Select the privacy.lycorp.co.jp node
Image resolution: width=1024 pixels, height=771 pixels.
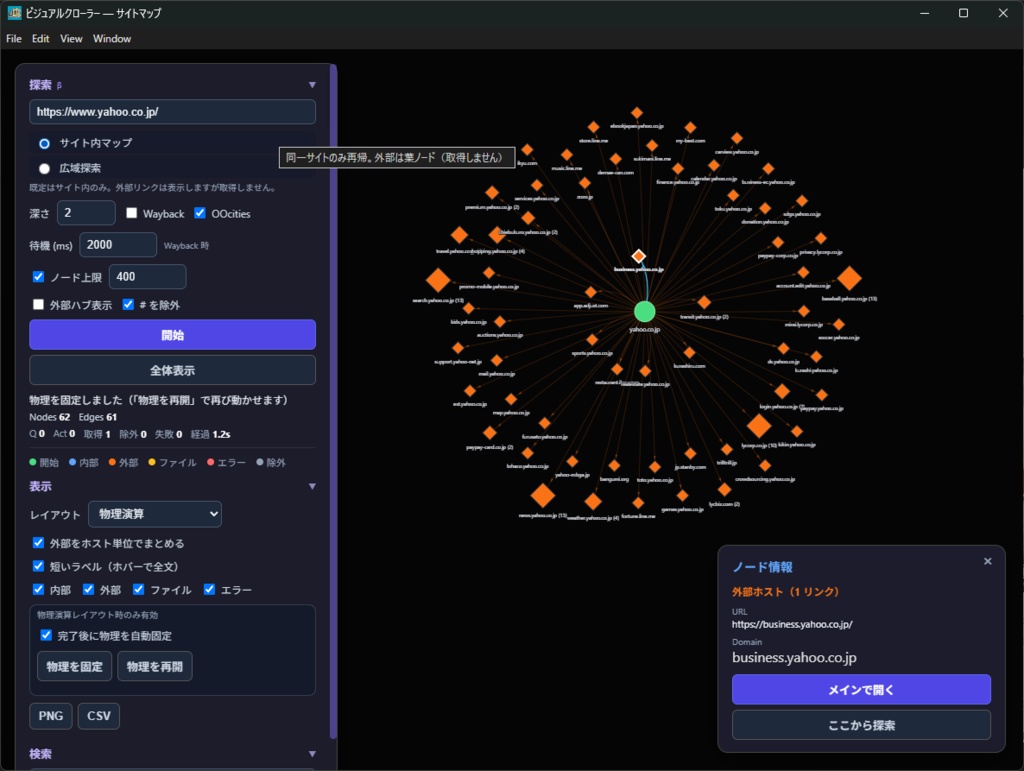[821, 238]
